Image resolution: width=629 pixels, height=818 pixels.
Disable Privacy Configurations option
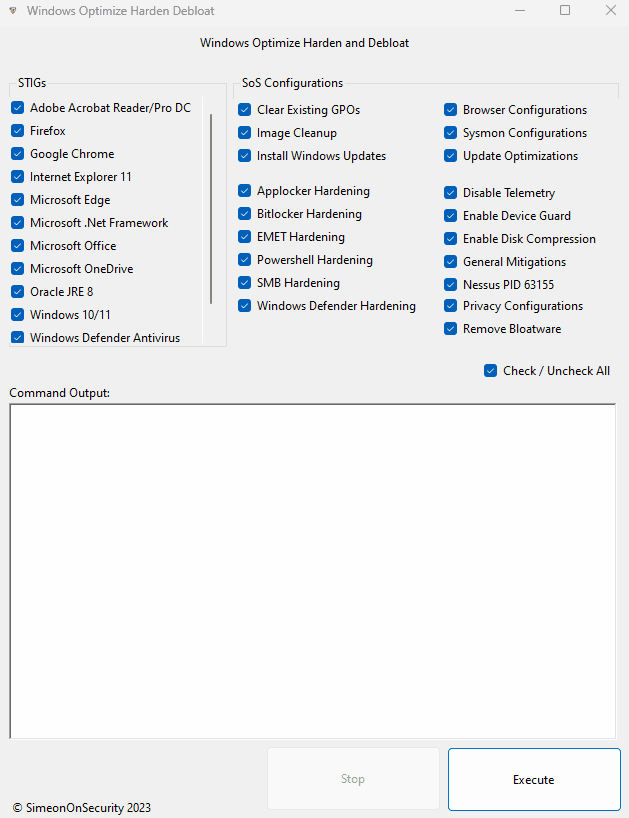click(451, 306)
